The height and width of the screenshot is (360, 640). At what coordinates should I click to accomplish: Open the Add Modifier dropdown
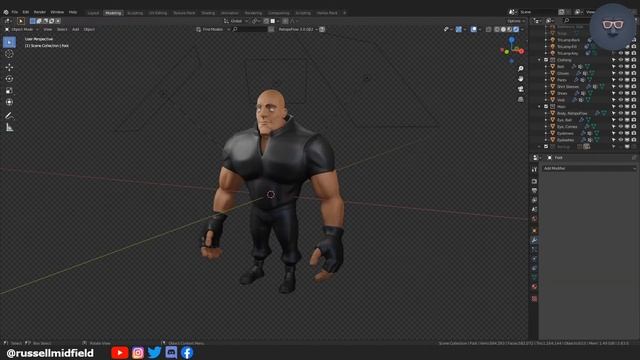(x=589, y=168)
